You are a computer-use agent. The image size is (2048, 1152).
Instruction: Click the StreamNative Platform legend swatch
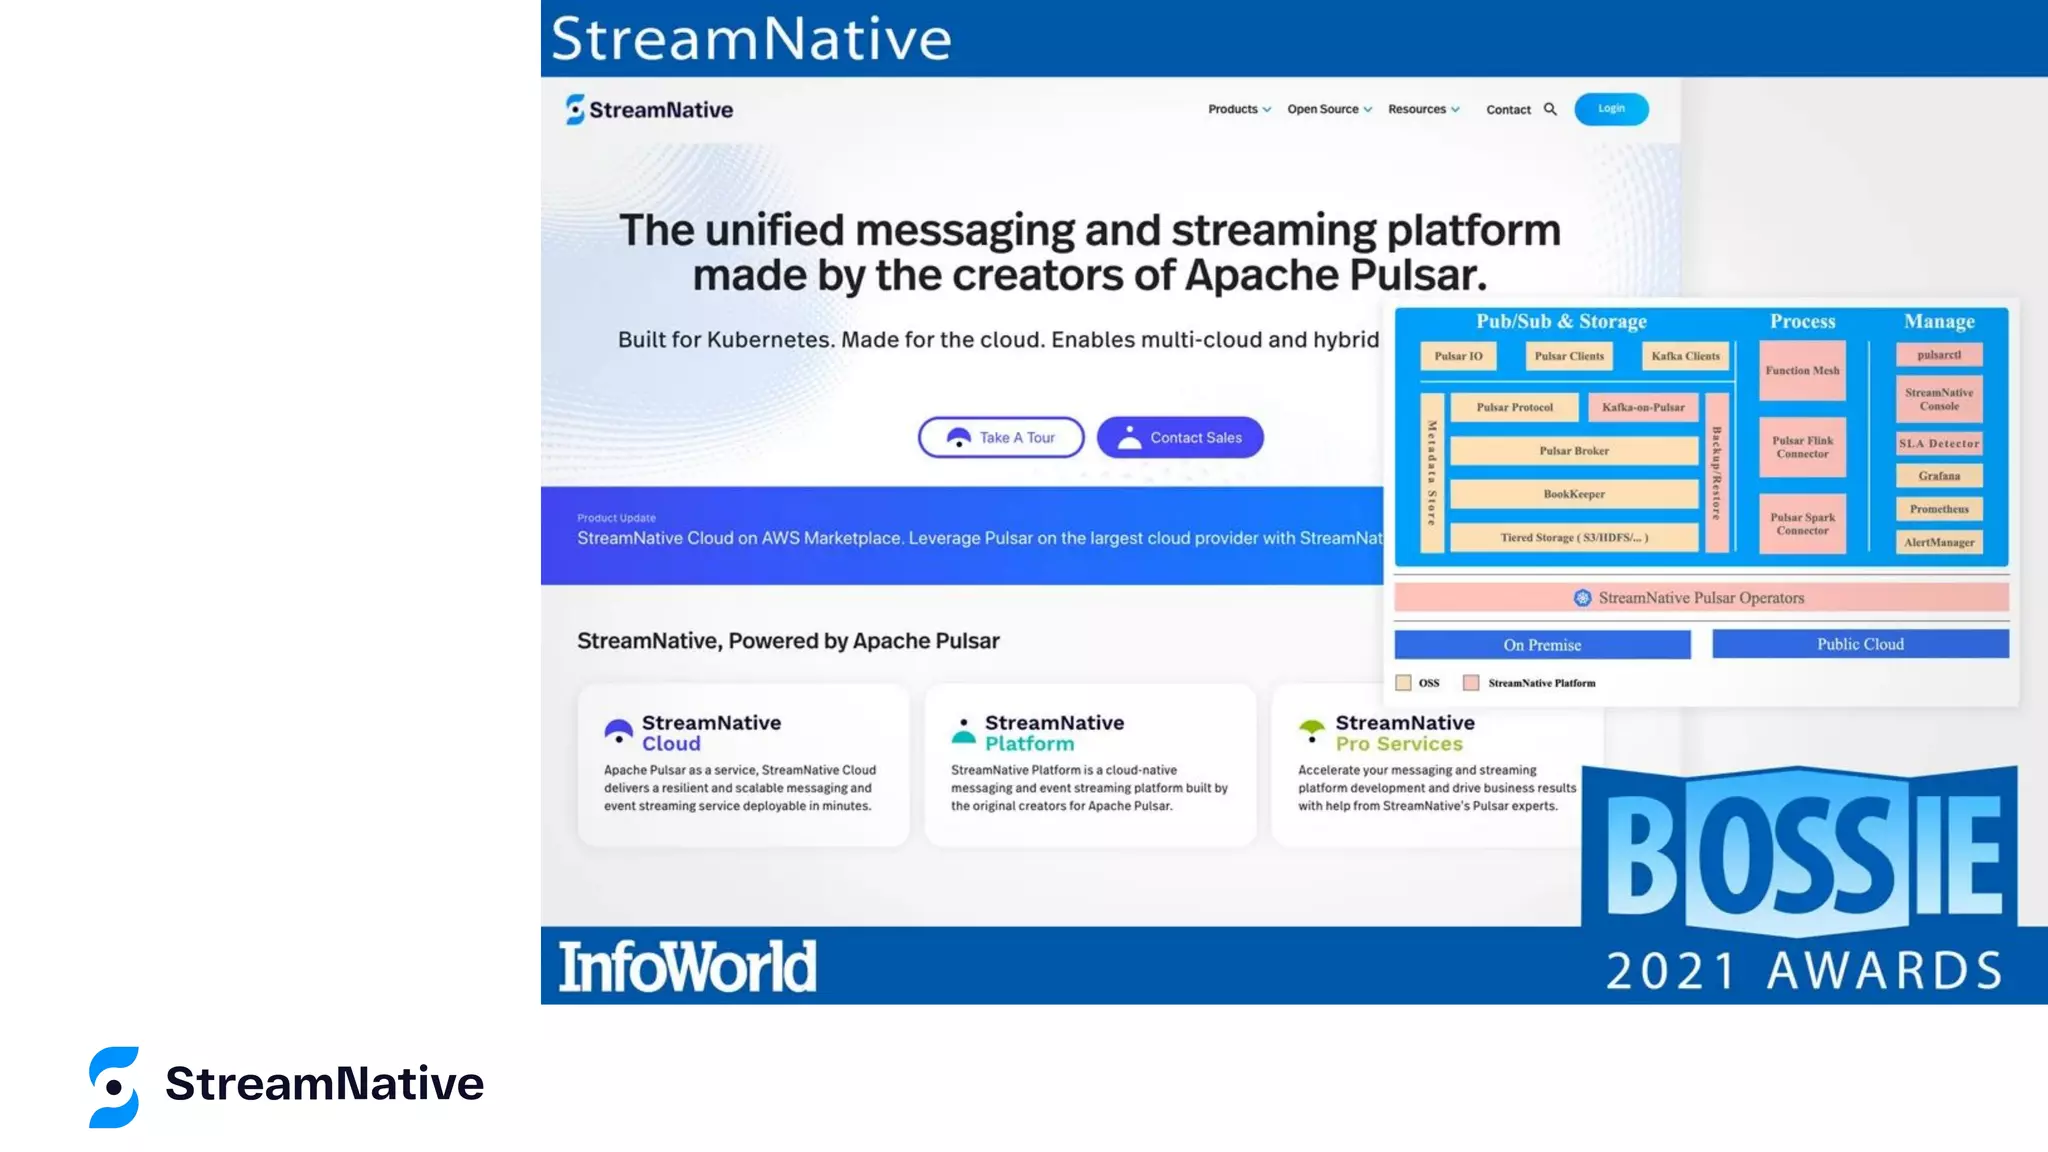point(1471,683)
